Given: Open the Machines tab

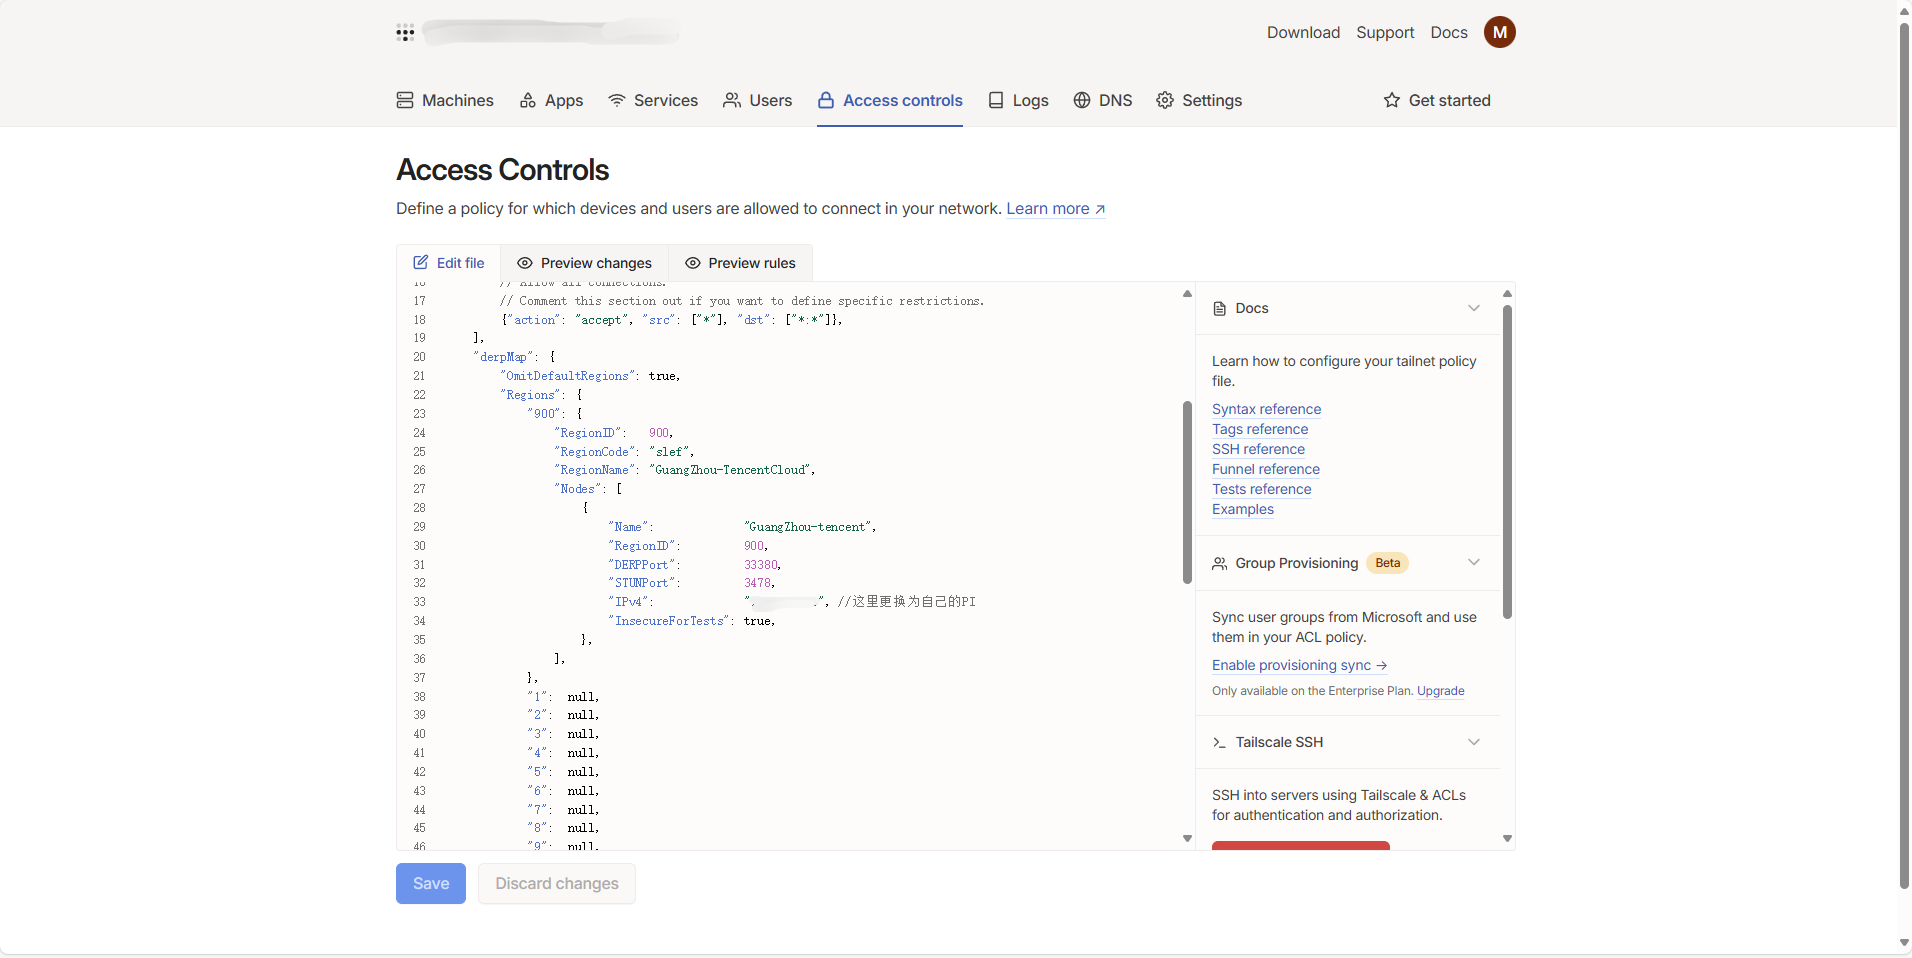Looking at the screenshot, I should point(445,100).
